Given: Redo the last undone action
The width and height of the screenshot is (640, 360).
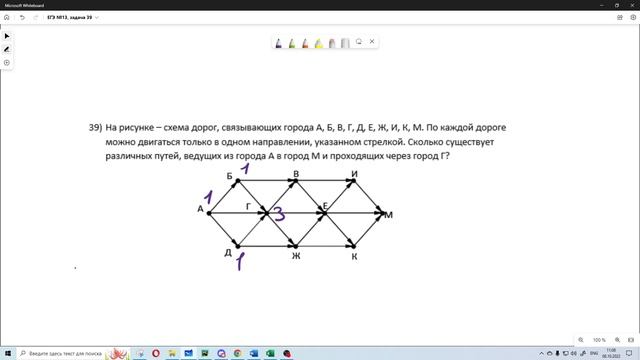Looking at the screenshot, I should (x=36, y=18).
